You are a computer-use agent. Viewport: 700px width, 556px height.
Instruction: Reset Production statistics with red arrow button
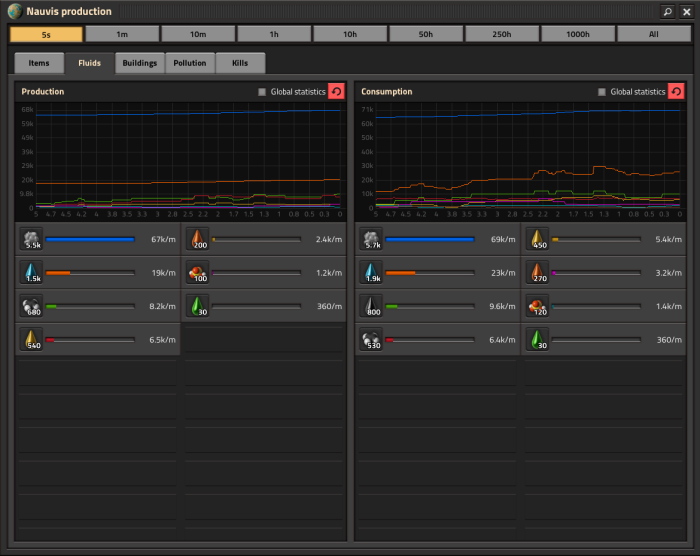[336, 92]
